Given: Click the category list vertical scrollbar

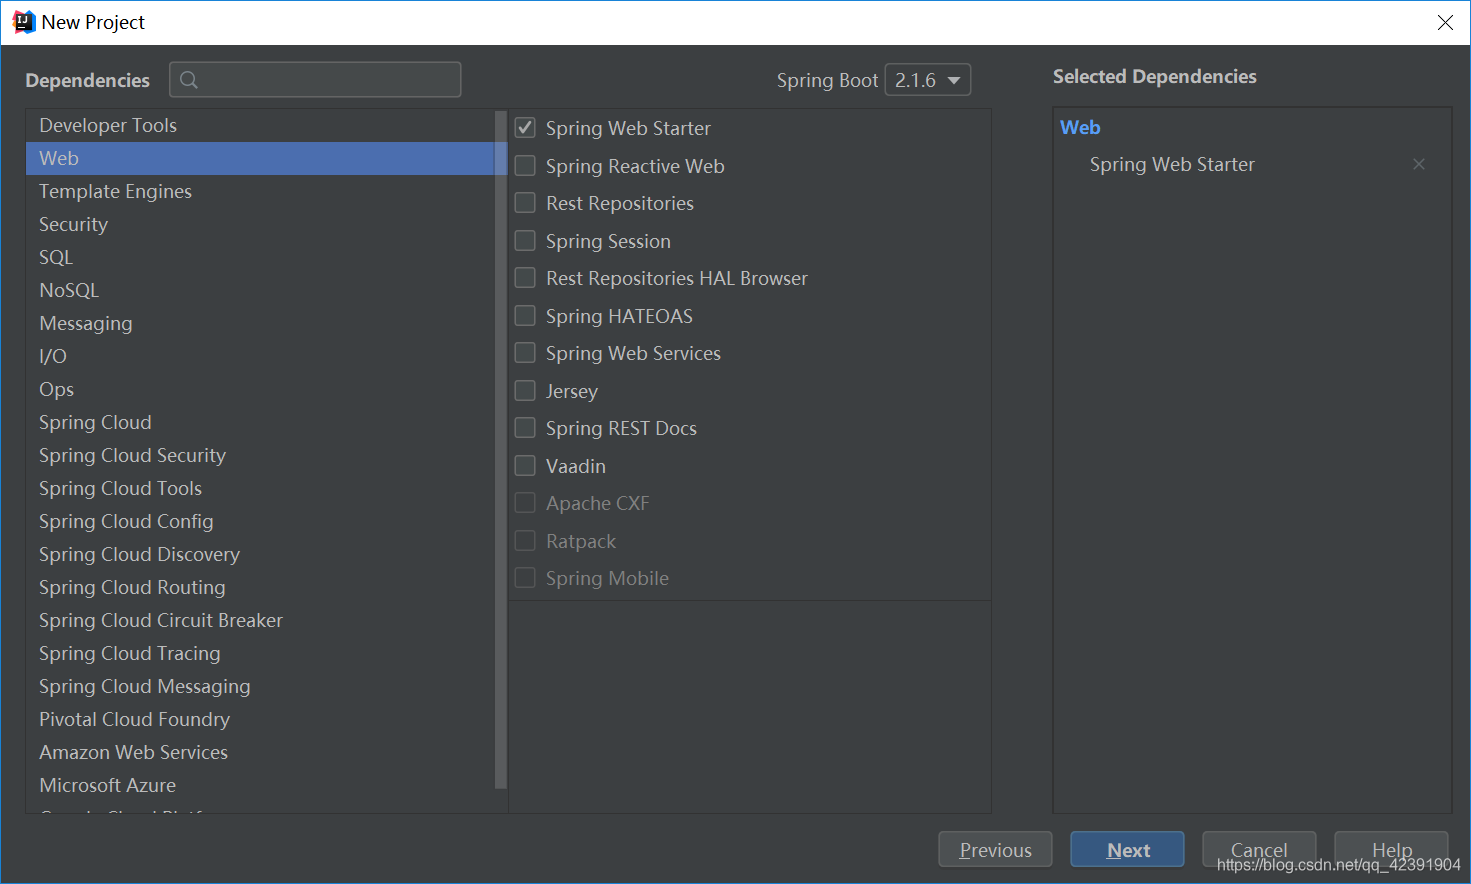Looking at the screenshot, I should pyautogui.click(x=501, y=450).
